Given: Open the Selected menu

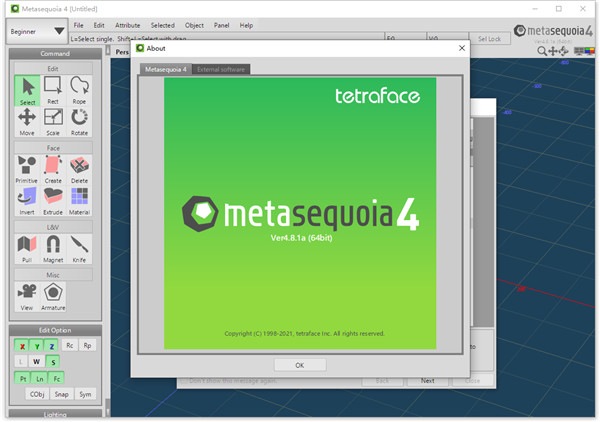Looking at the screenshot, I should [x=163, y=25].
